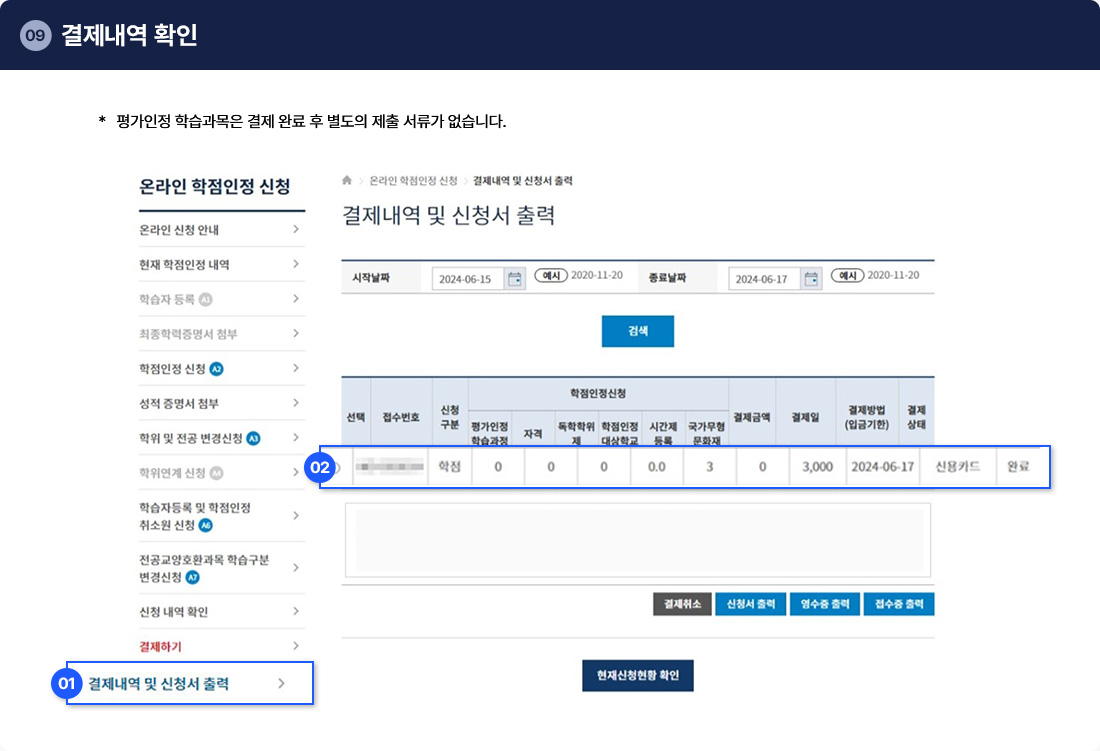Image resolution: width=1100 pixels, height=751 pixels.
Task: Click the 영수증 출력 button
Action: point(824,604)
